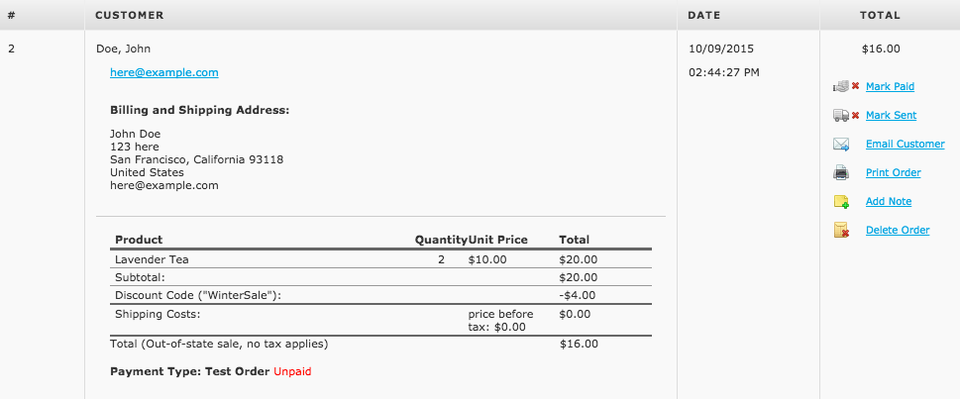Choose the Delete Order link
This screenshot has width=960, height=399.
(897, 231)
